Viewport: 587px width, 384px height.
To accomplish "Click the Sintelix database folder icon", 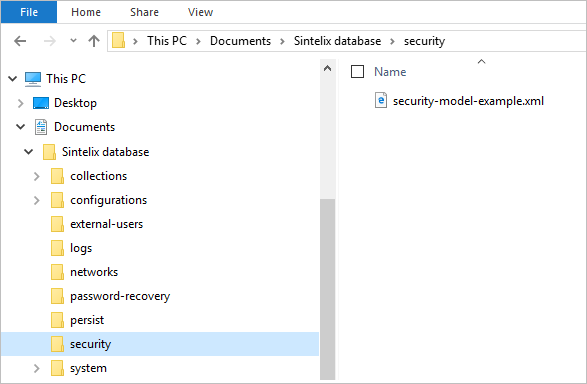I will tap(49, 152).
